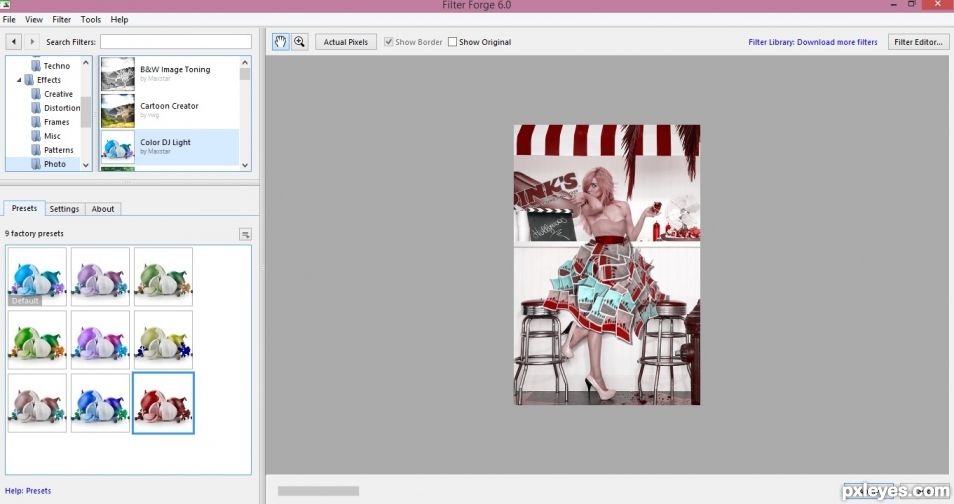Viewport: 954px width, 504px height.
Task: Click the Techno folder icon
Action: click(x=36, y=66)
